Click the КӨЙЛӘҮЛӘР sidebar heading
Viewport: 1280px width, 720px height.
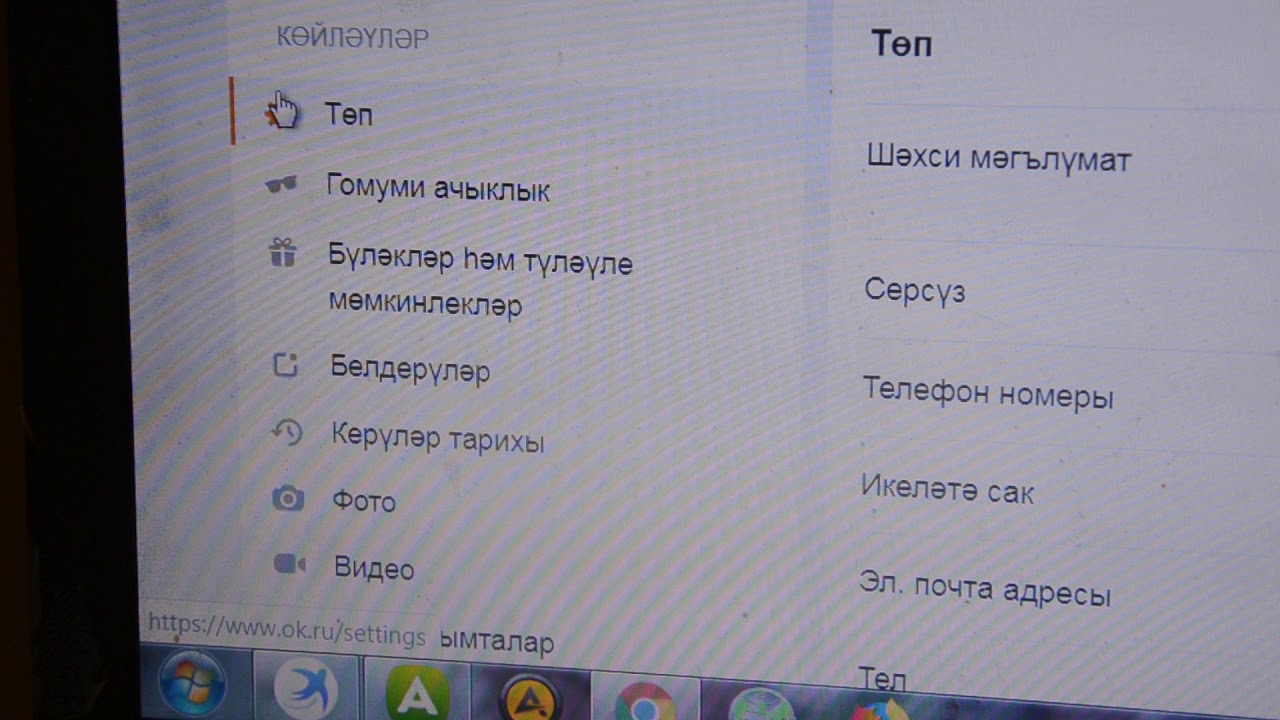(x=353, y=38)
